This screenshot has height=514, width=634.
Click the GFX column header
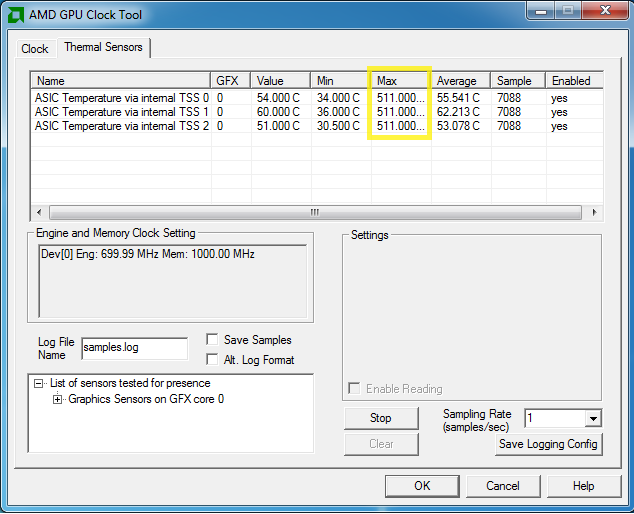[230, 80]
